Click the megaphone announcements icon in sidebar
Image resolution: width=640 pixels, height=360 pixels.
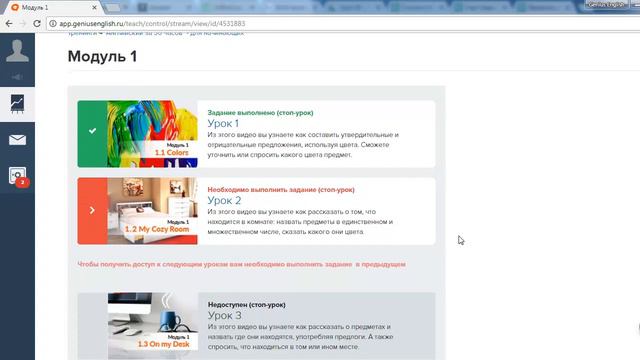click(17, 77)
